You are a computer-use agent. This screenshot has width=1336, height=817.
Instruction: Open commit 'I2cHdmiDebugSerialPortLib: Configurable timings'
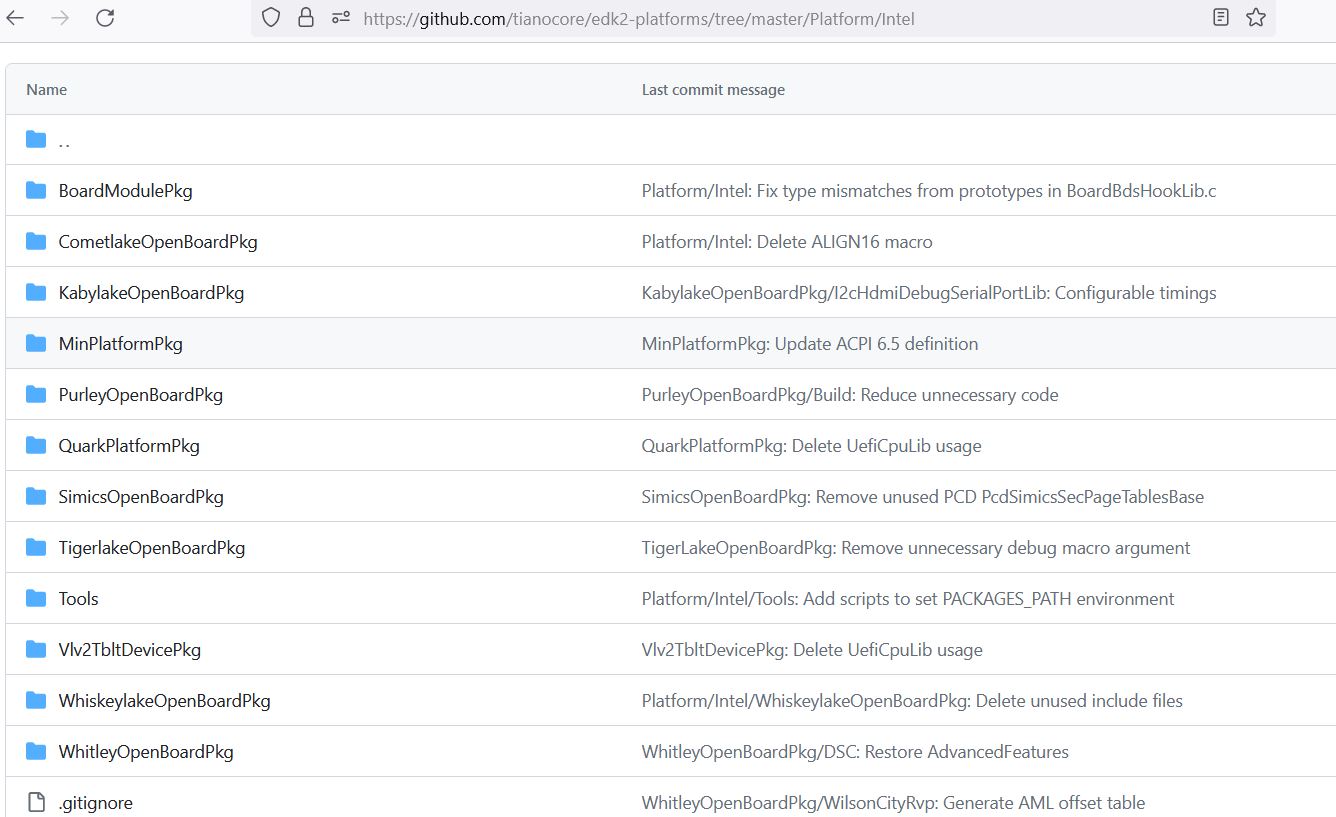pyautogui.click(x=929, y=292)
